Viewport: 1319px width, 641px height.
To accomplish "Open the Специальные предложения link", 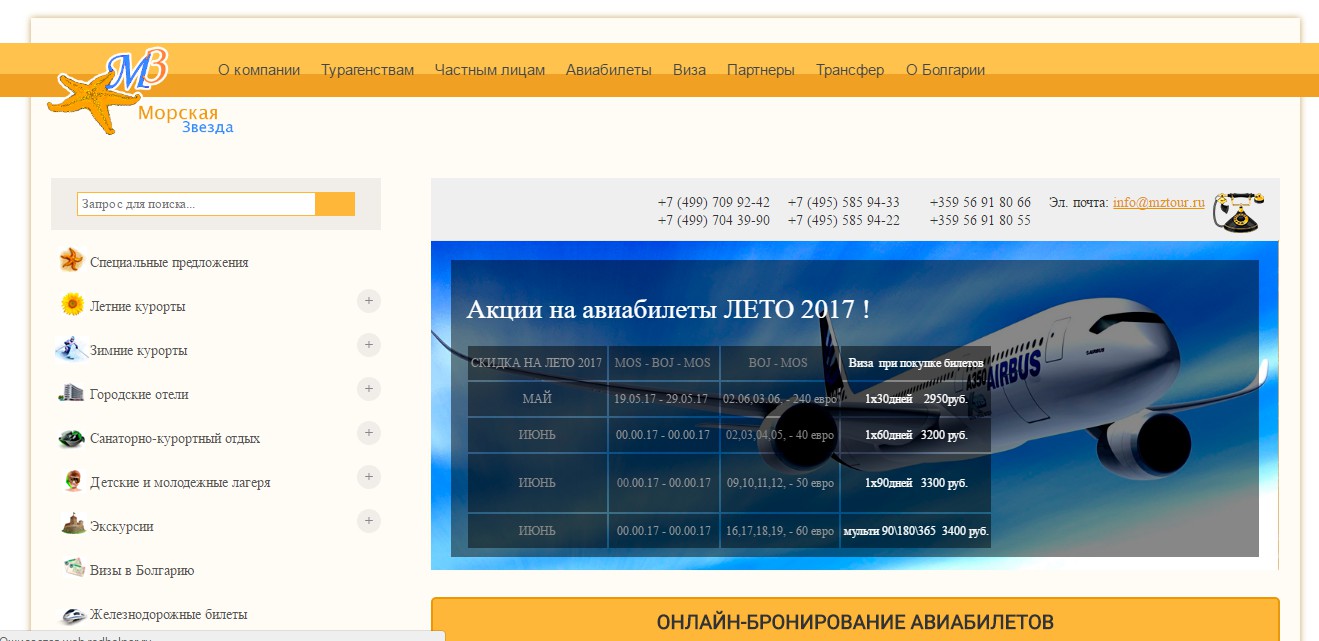I will [x=169, y=262].
